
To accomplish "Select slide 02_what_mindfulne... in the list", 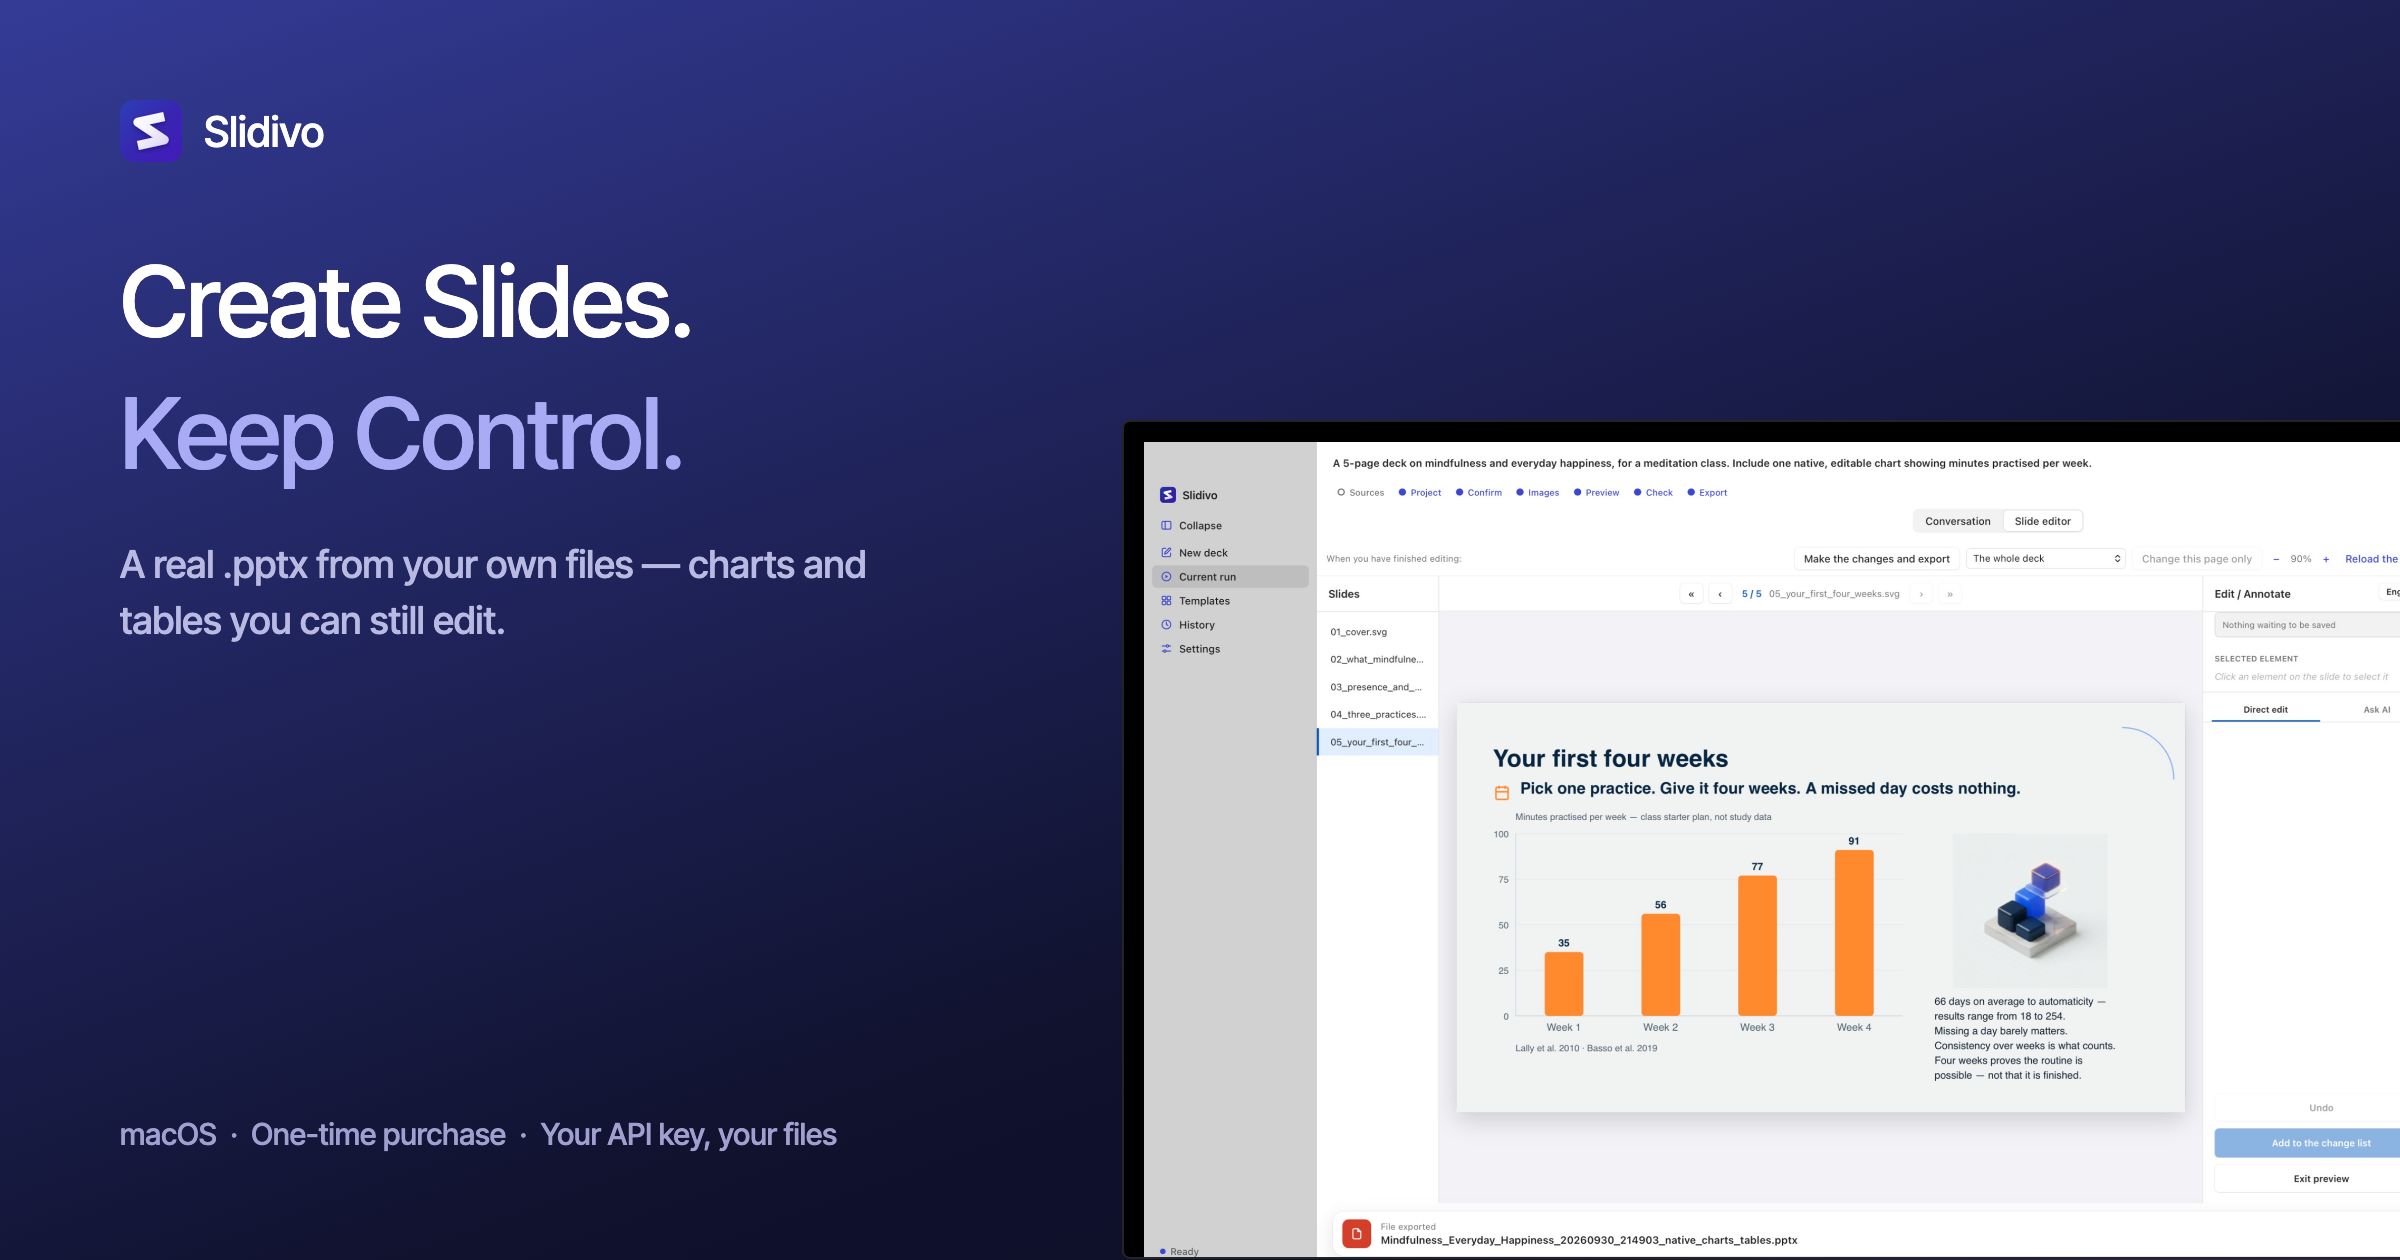I will (x=1378, y=660).
